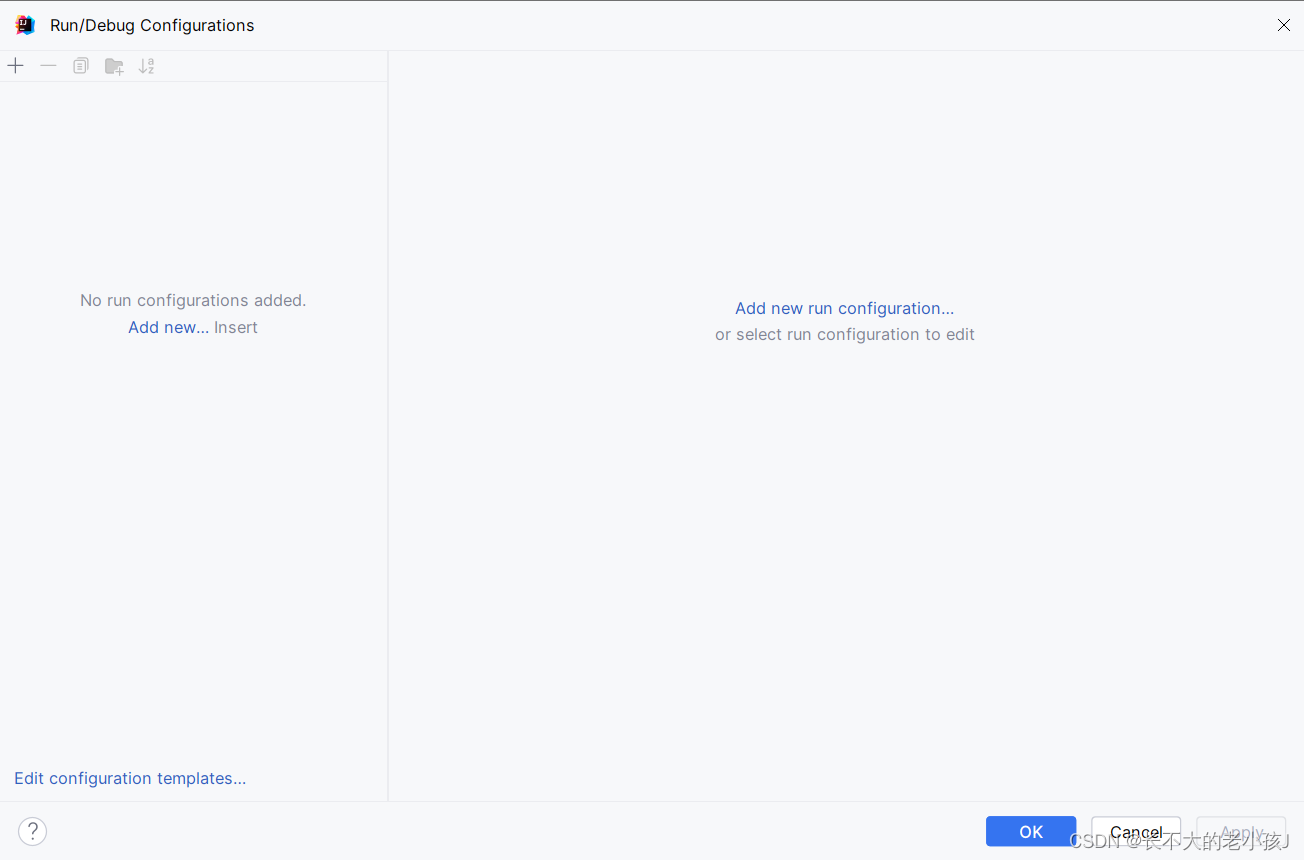Open help with the question mark icon
Image resolution: width=1304 pixels, height=860 pixels.
tap(32, 831)
